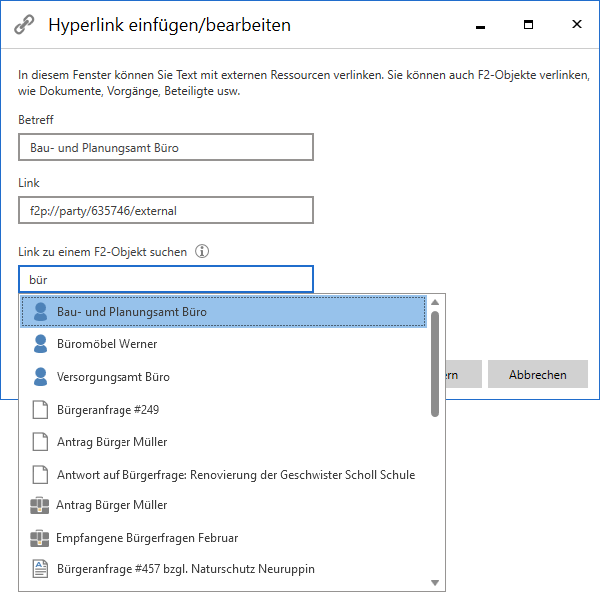
Task: Maximize the Hyperlink dialog window
Action: pos(528,25)
